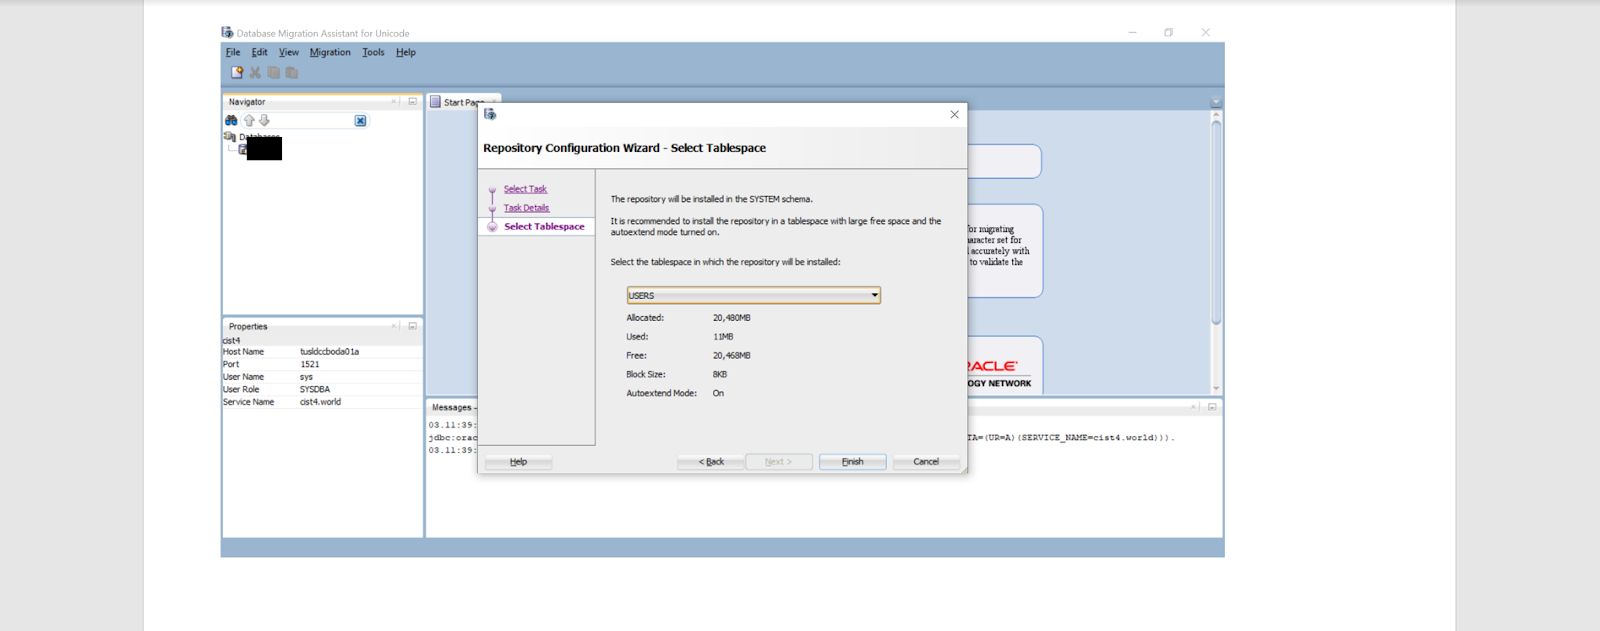Viewport: 1600px width, 631px height.
Task: Go to the Task Details wizard step
Action: [526, 208]
